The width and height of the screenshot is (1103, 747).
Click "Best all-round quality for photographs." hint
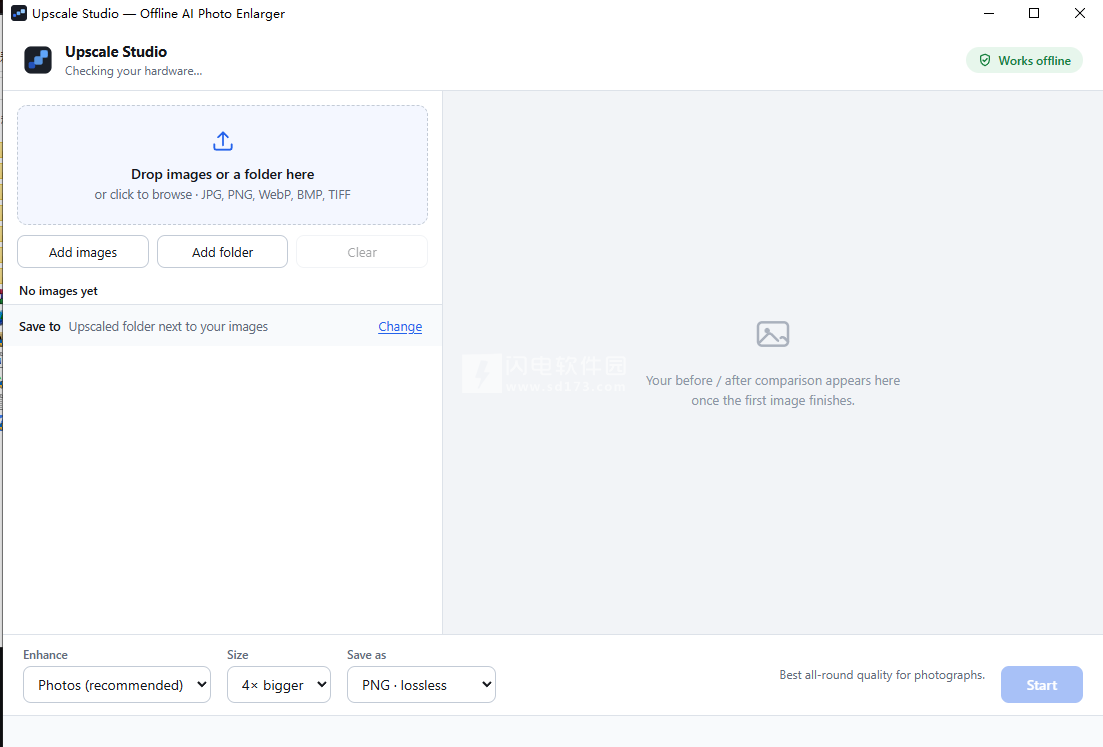click(882, 675)
